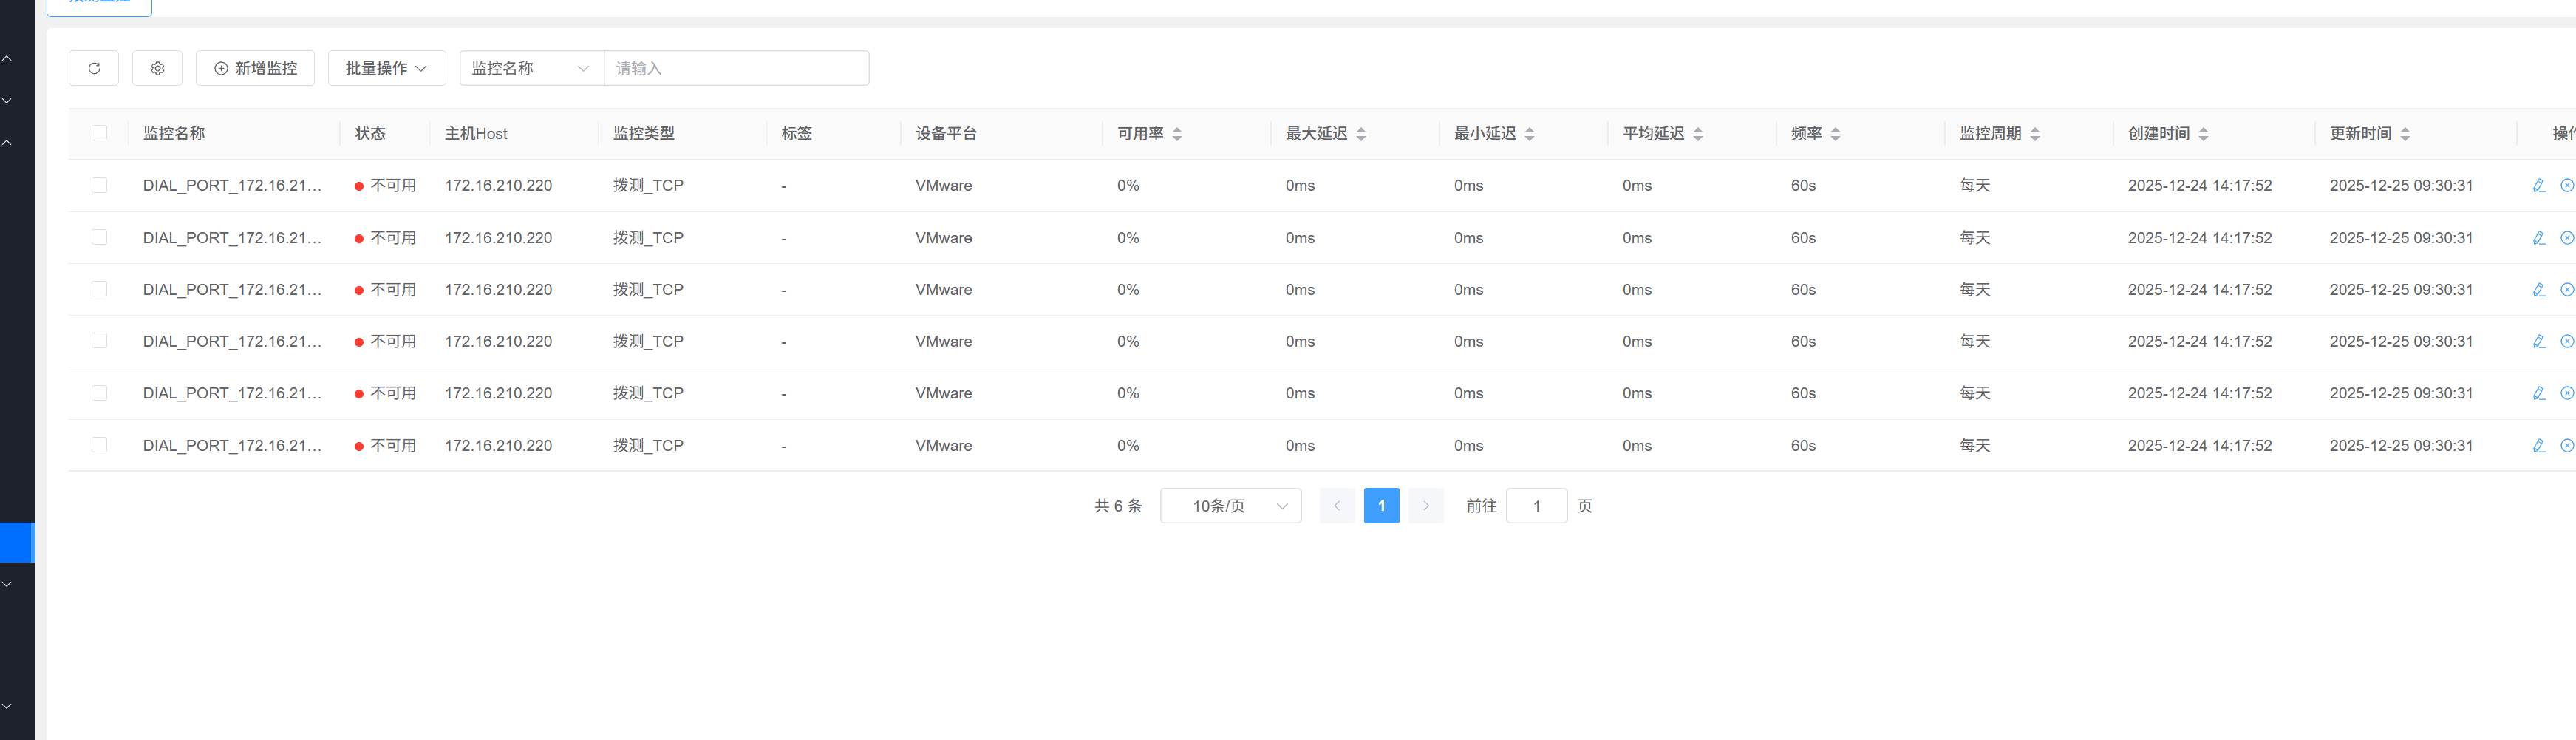Click the 状态 column header
Image resolution: width=2576 pixels, height=740 pixels.
(x=370, y=133)
